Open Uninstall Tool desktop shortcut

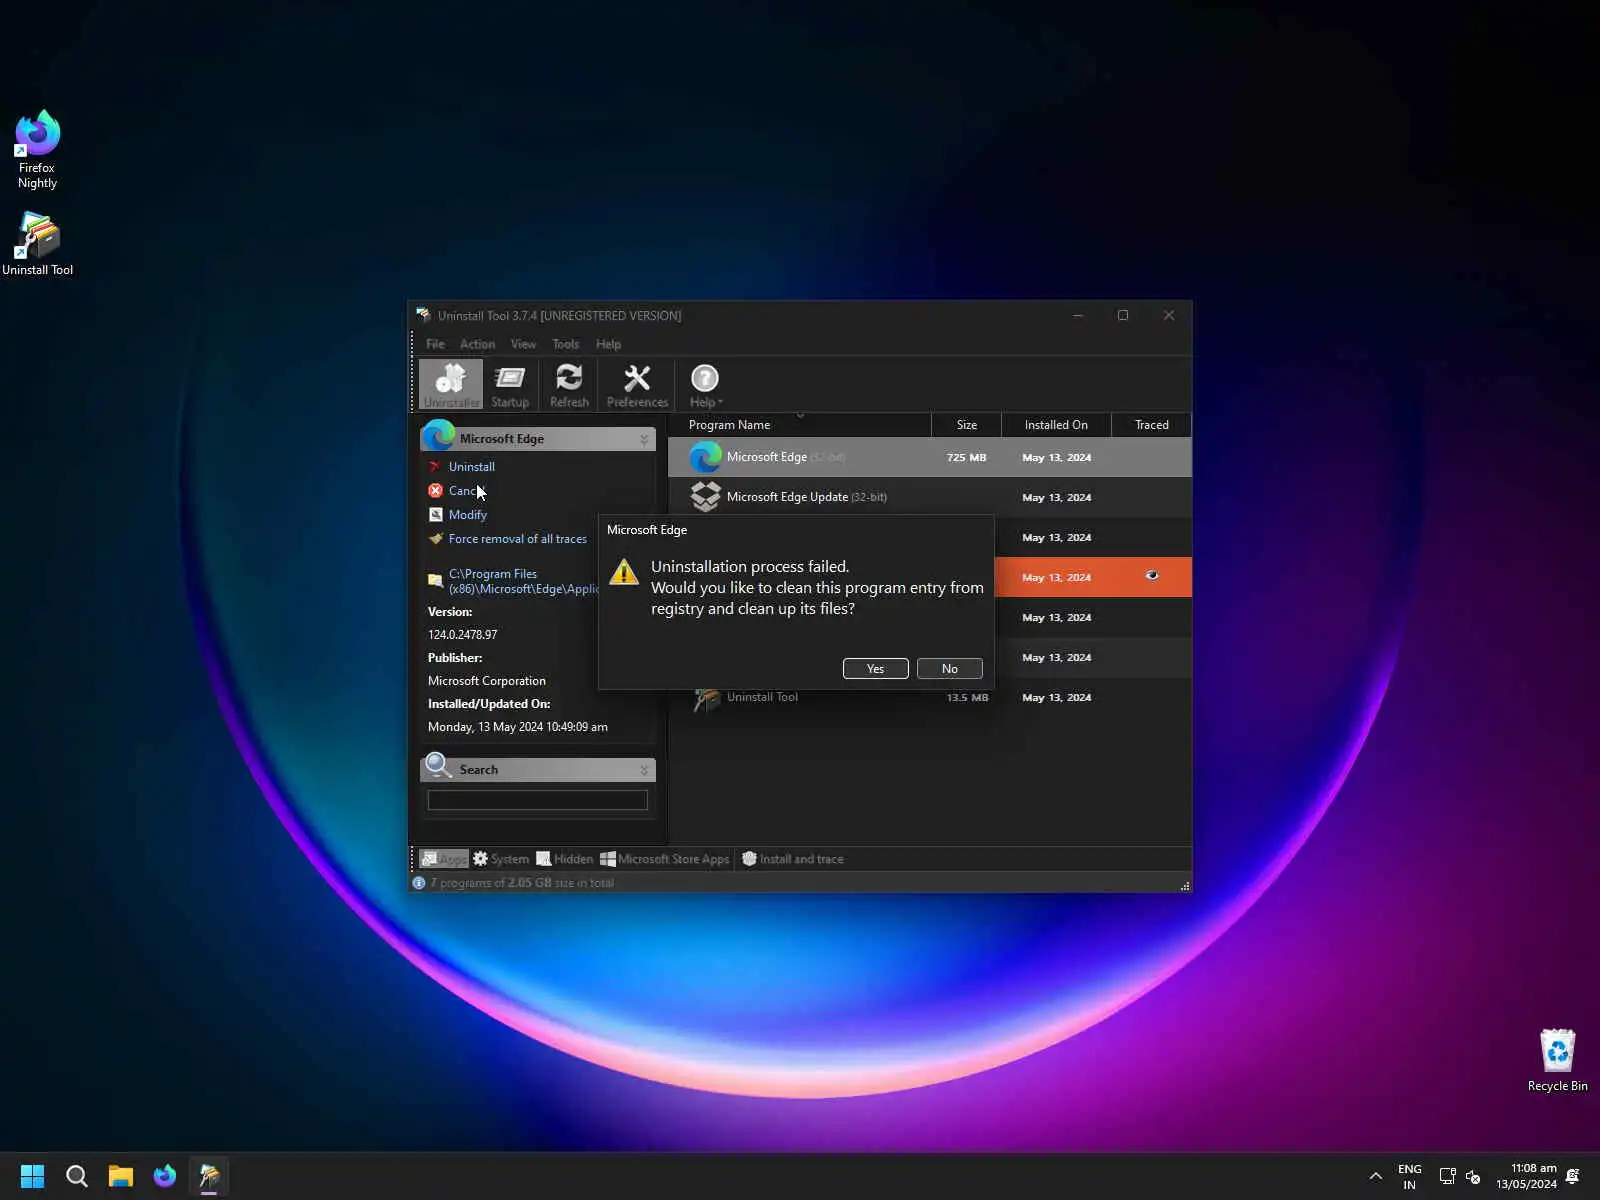point(37,244)
